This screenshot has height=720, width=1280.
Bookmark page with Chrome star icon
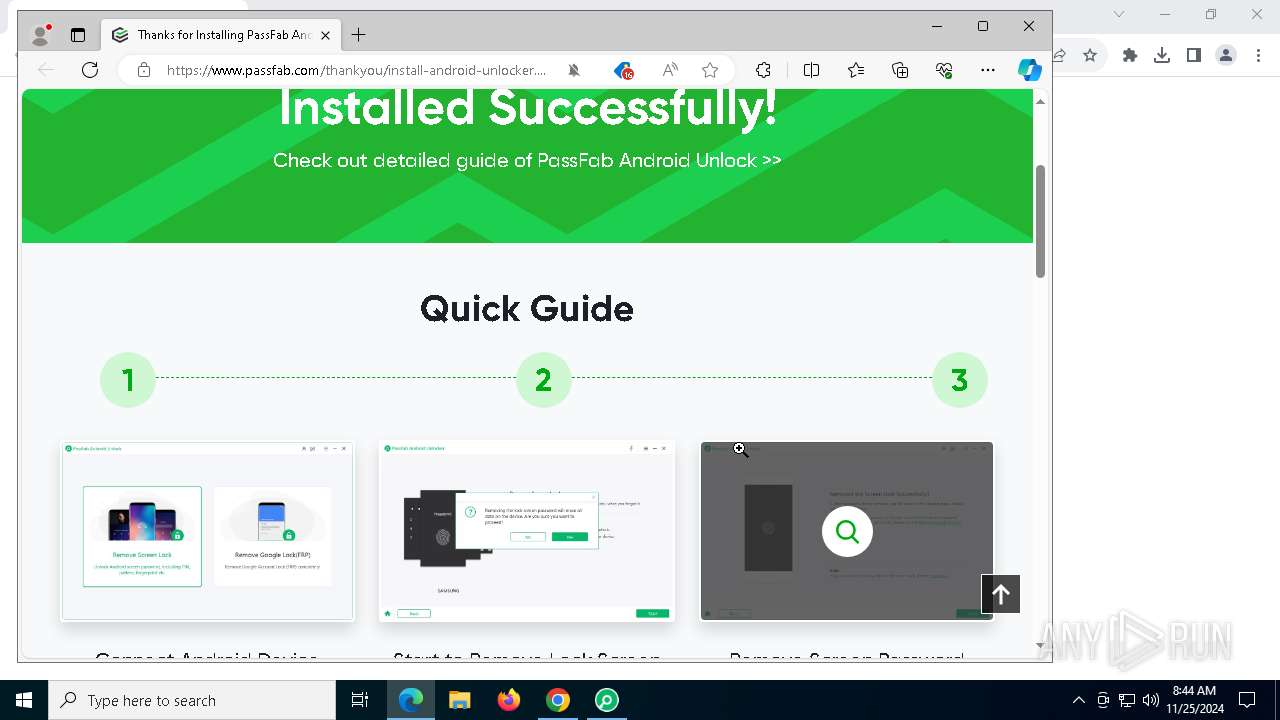pos(1090,56)
